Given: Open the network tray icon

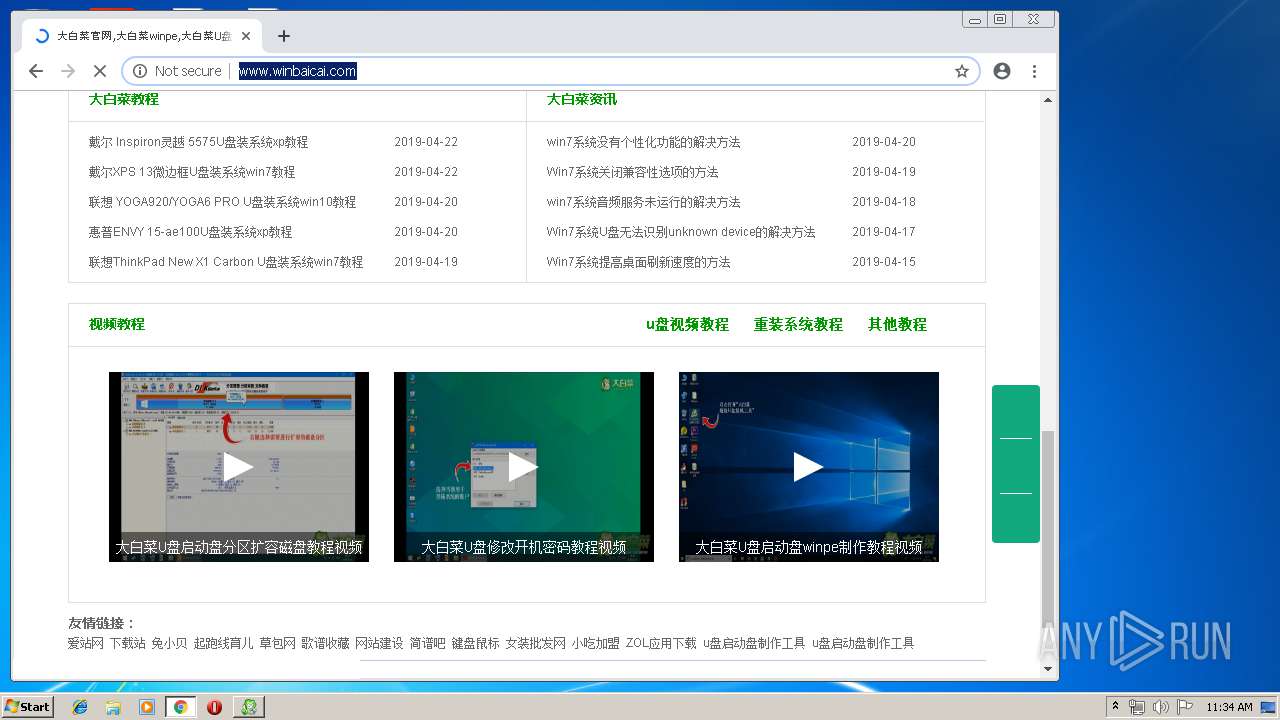Looking at the screenshot, I should pyautogui.click(x=1137, y=707).
